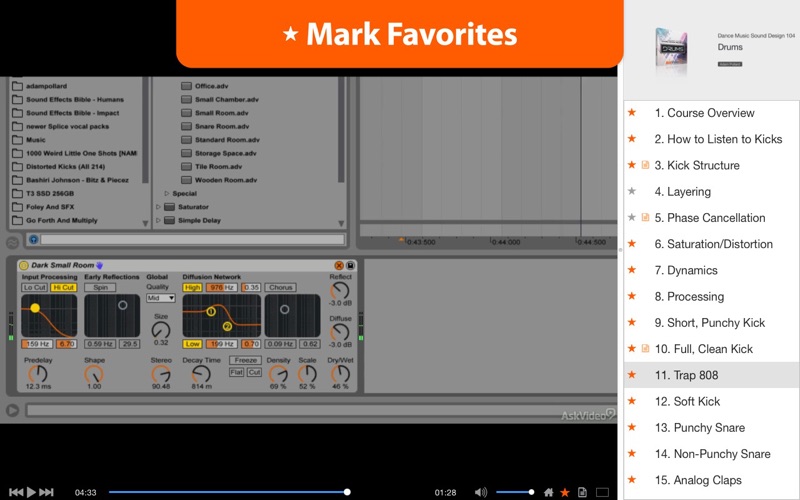This screenshot has width=800, height=500.
Task: Open lesson 4. Layering
Action: point(683,191)
